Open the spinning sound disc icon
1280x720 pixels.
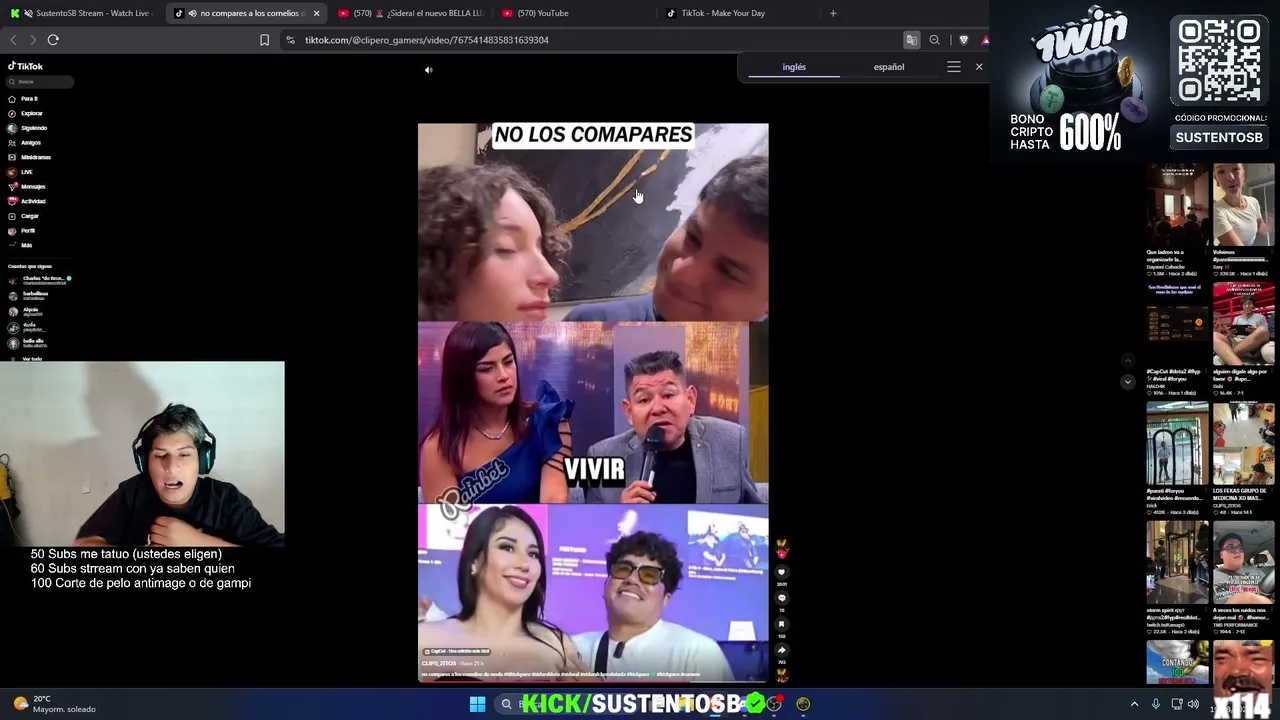[782, 675]
